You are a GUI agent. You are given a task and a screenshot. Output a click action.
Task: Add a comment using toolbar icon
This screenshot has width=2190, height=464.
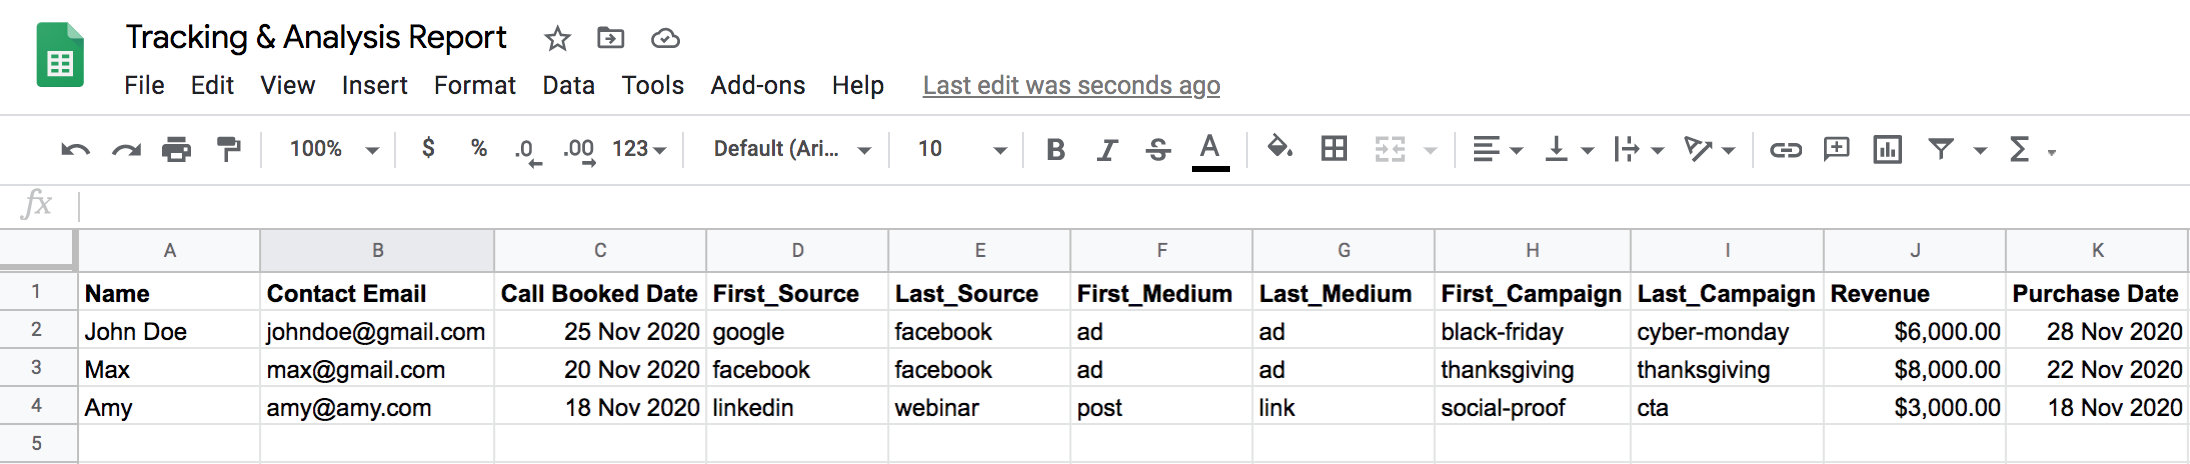[1836, 150]
